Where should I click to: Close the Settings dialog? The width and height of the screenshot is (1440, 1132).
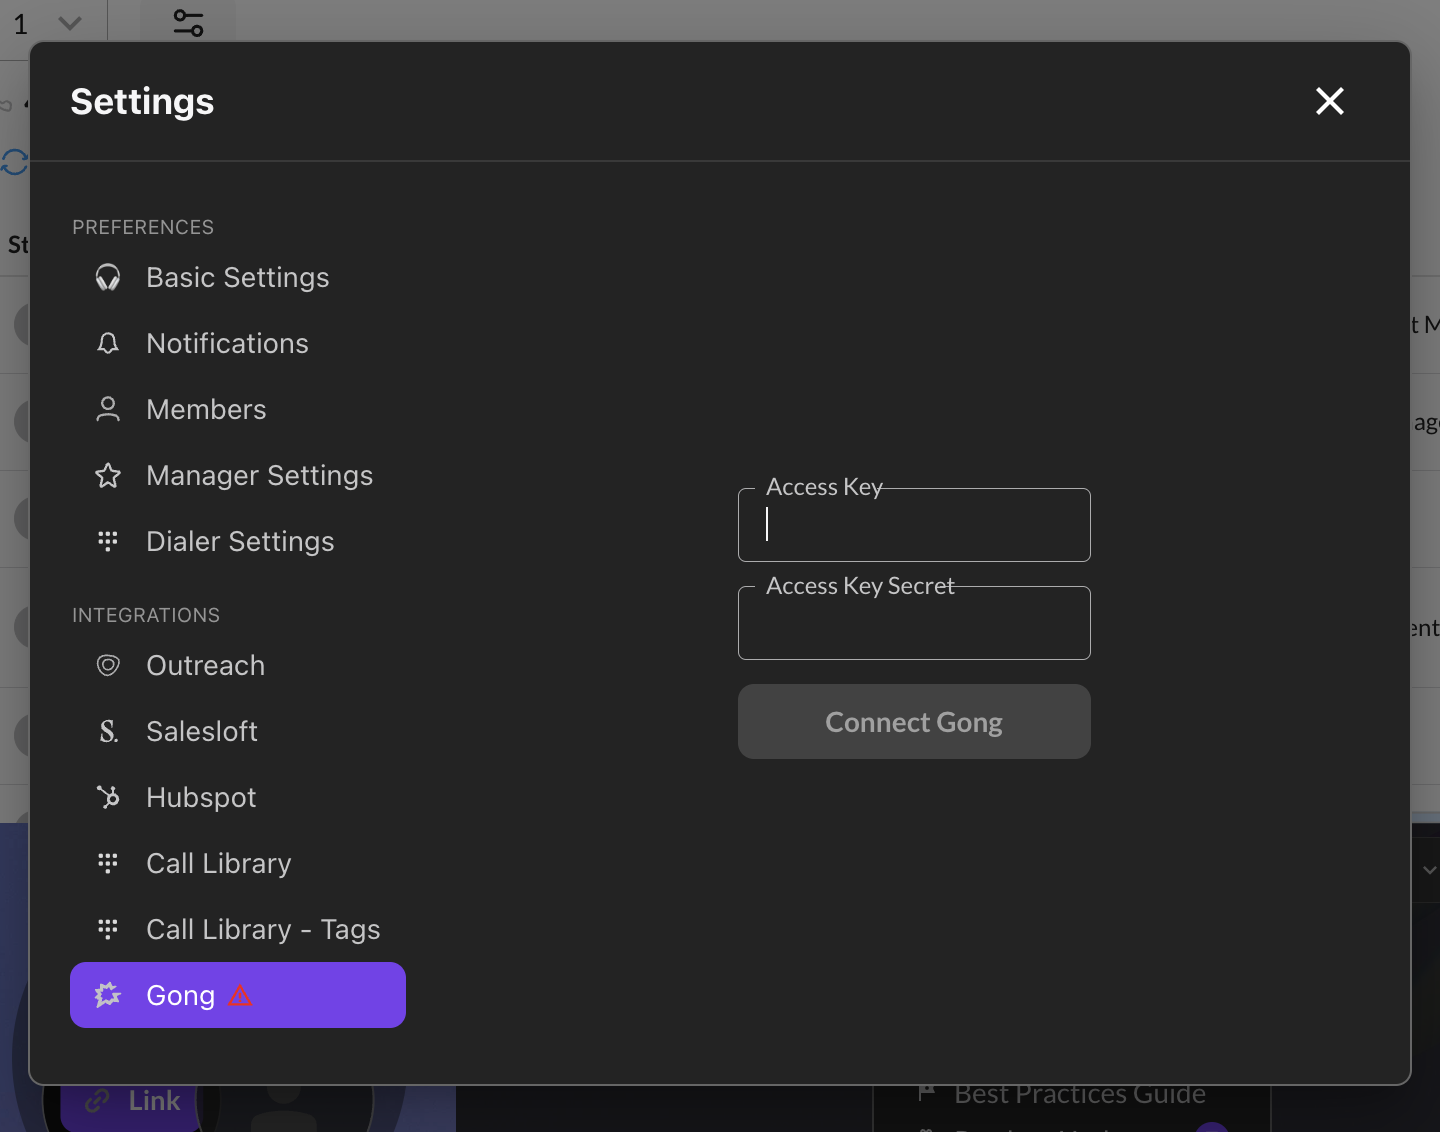click(x=1330, y=101)
